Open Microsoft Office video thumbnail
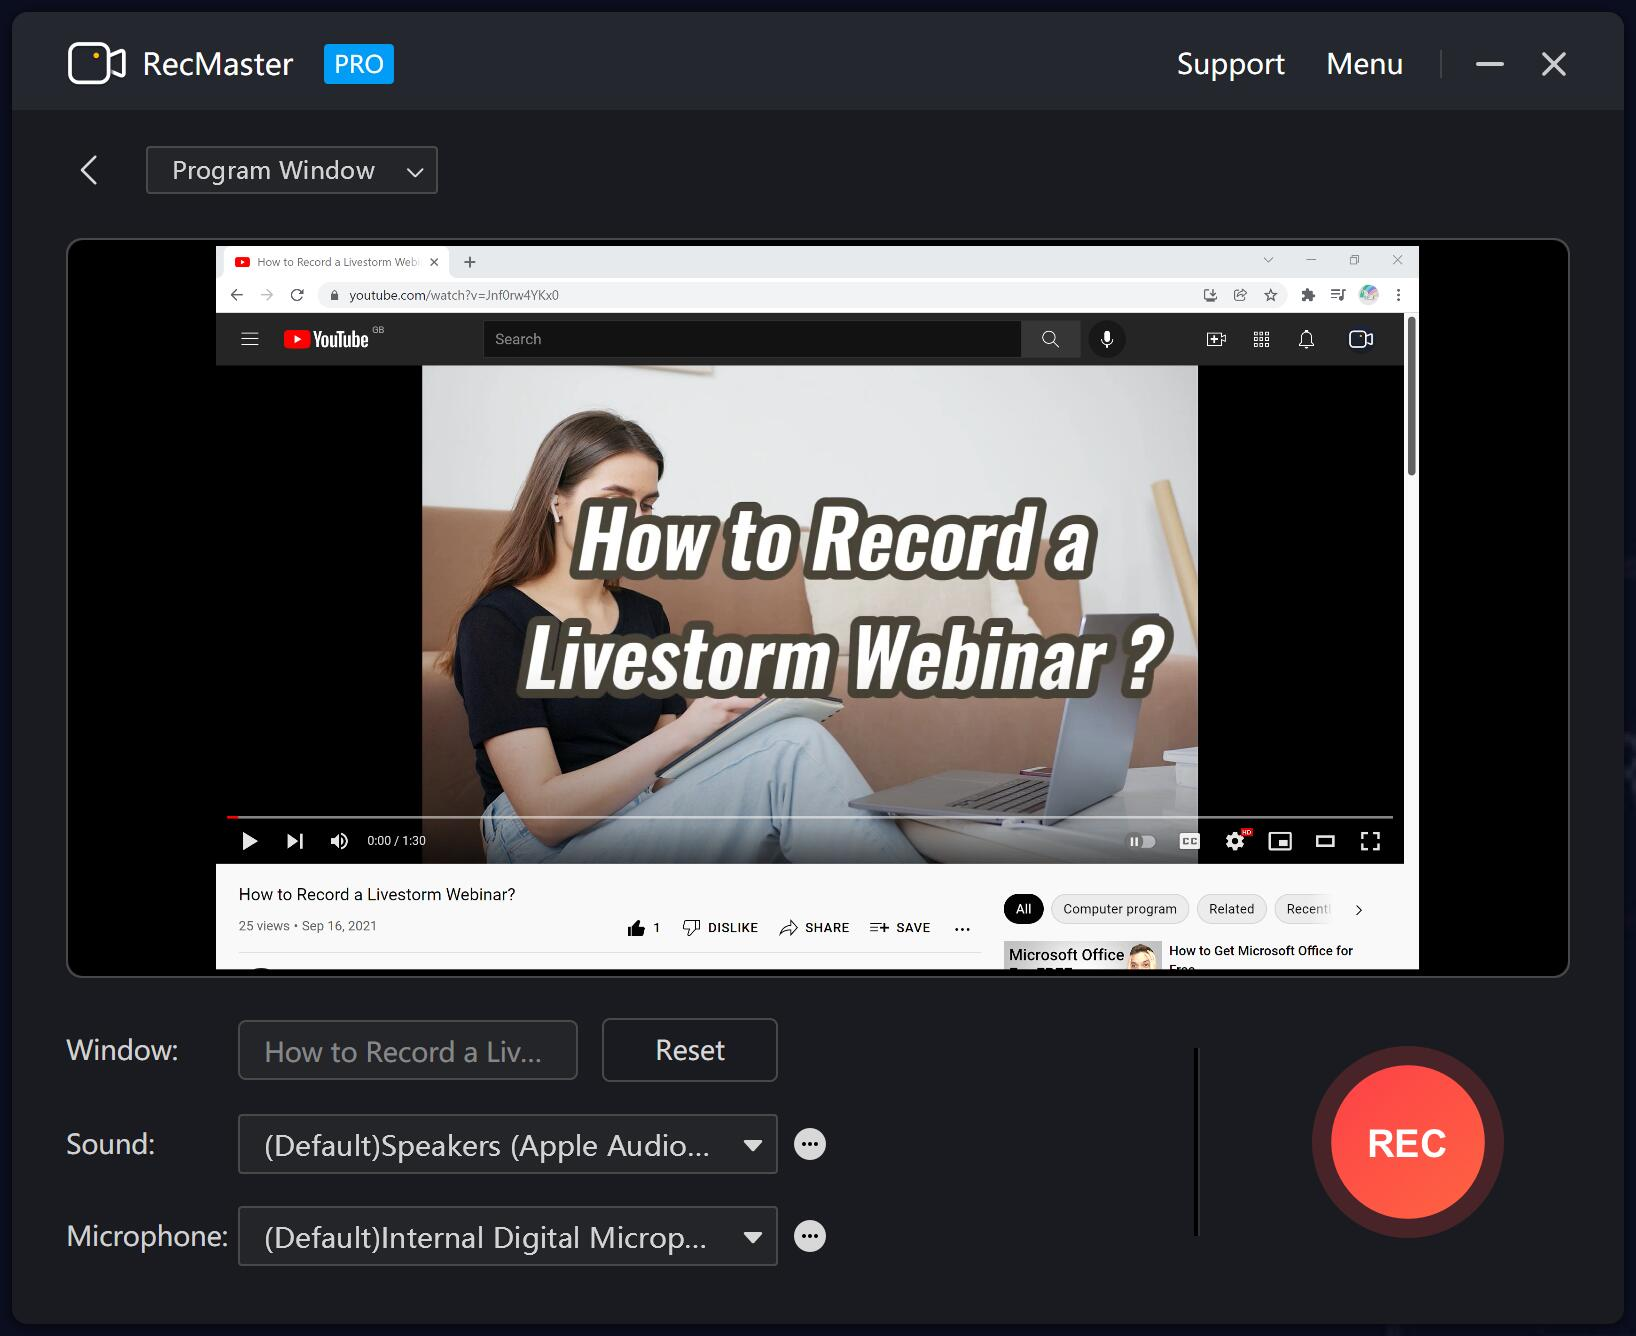 coord(1082,956)
